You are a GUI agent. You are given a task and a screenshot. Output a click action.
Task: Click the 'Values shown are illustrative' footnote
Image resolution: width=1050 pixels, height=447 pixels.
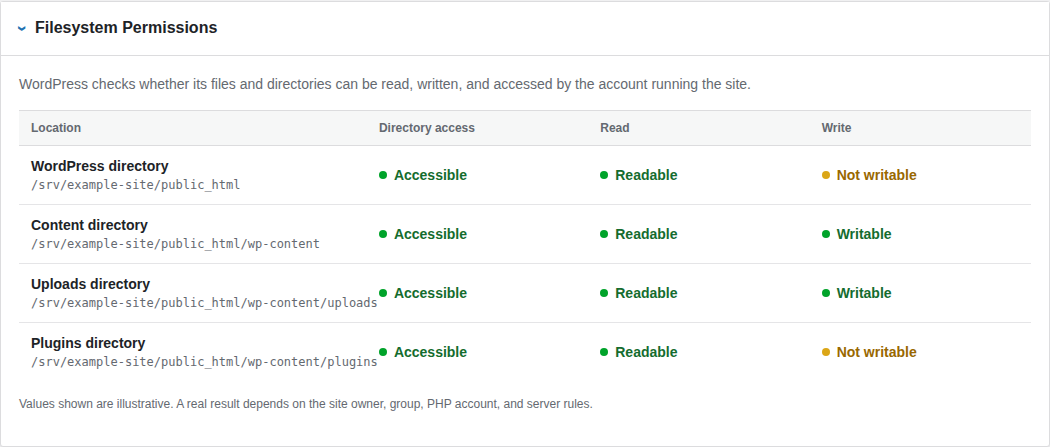[x=306, y=404]
